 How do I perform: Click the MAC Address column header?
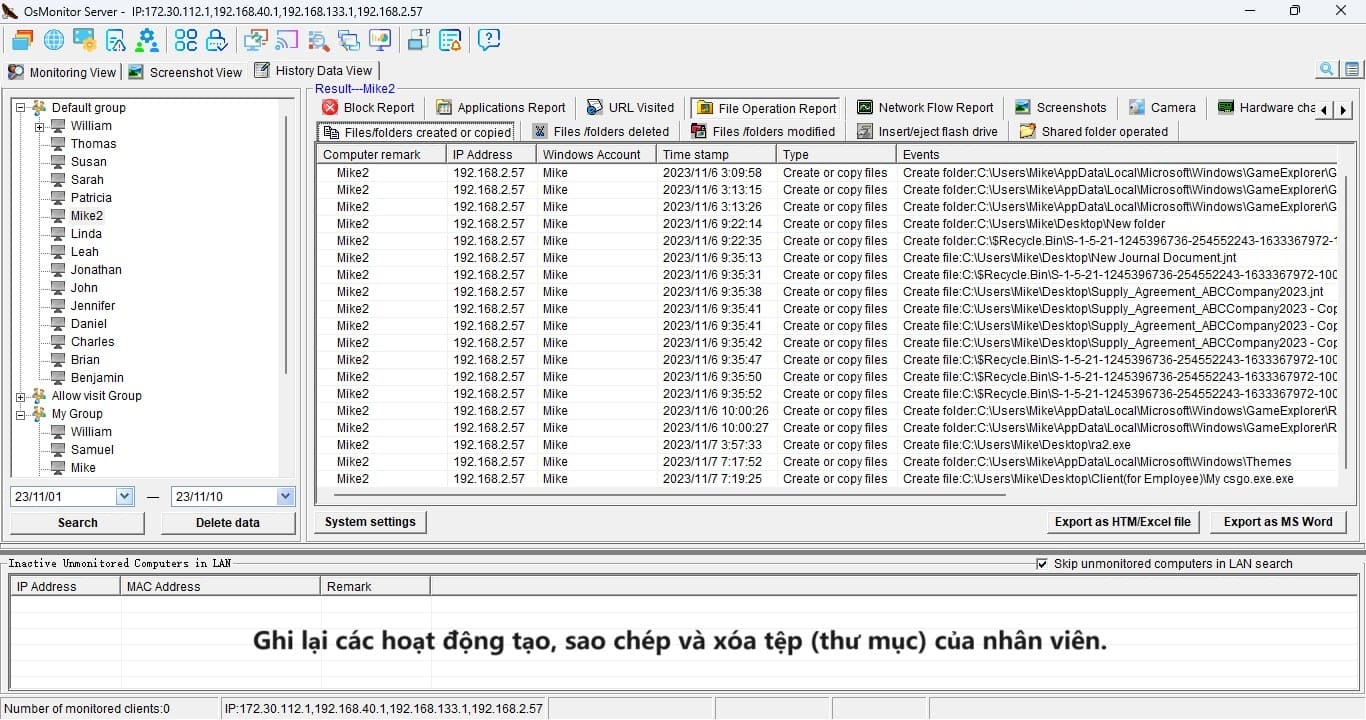[220, 587]
